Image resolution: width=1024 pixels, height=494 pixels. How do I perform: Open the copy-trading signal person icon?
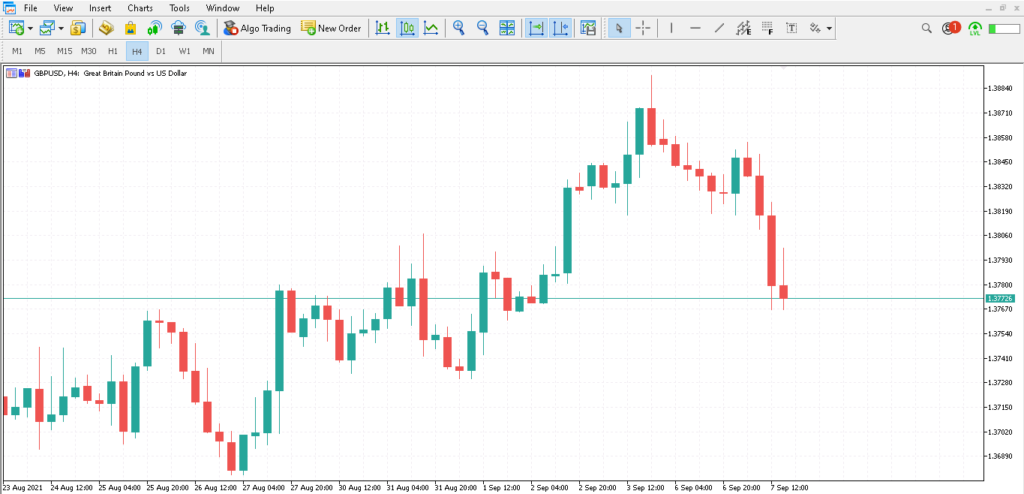(202, 28)
